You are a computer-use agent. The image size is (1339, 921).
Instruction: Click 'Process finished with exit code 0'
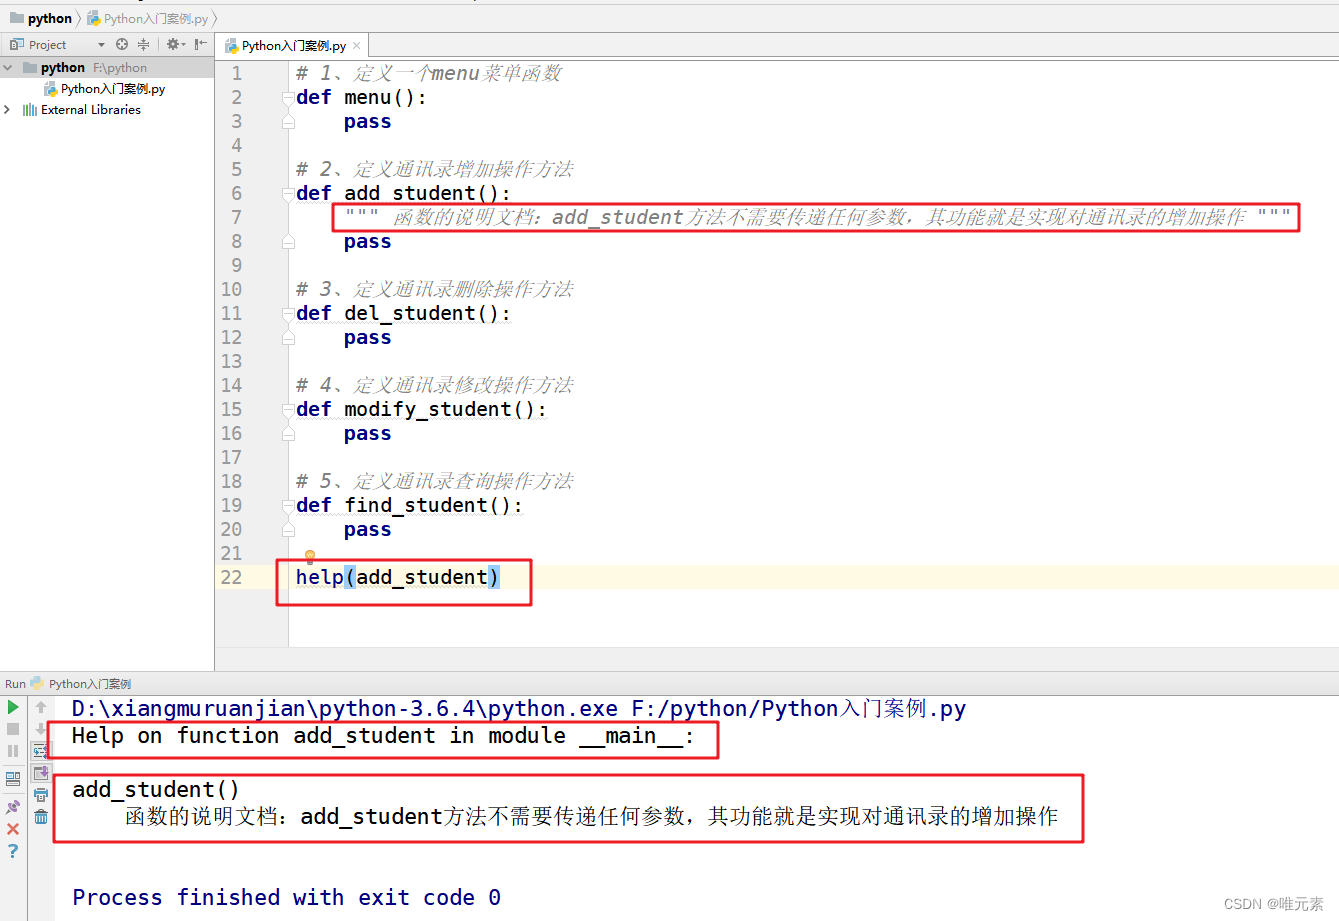tap(286, 898)
